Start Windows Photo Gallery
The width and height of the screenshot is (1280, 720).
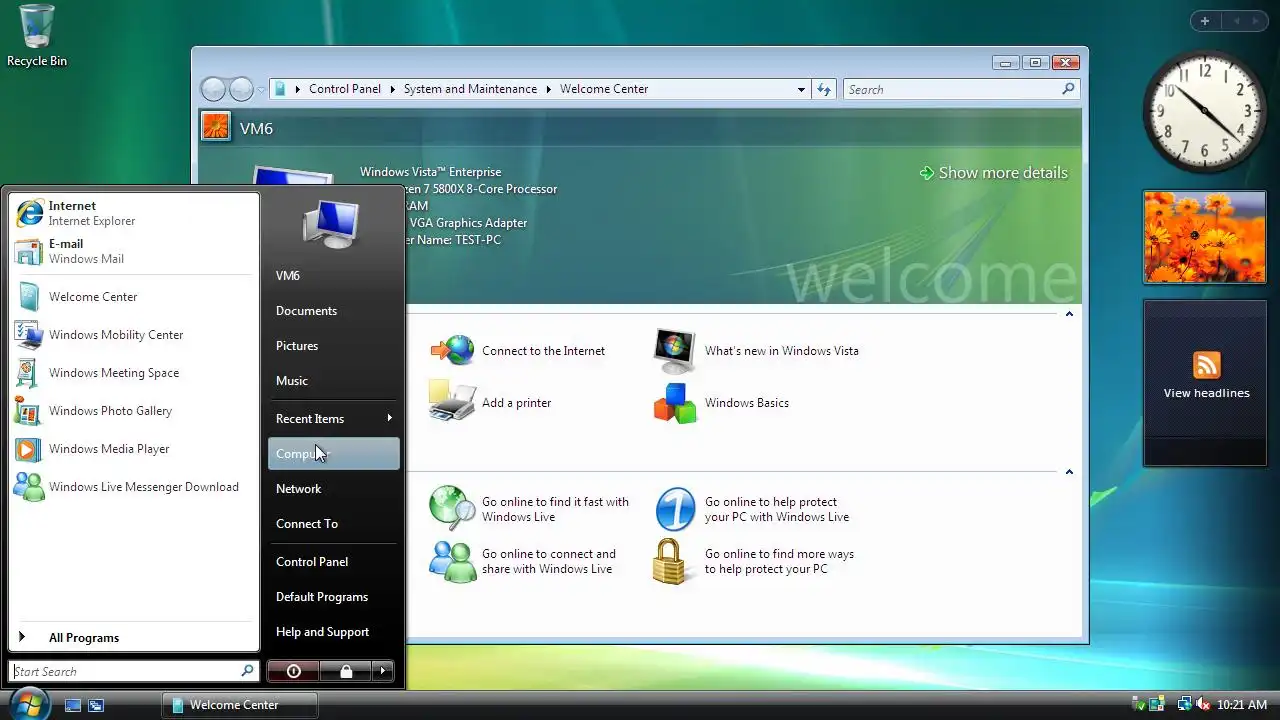pos(133,411)
